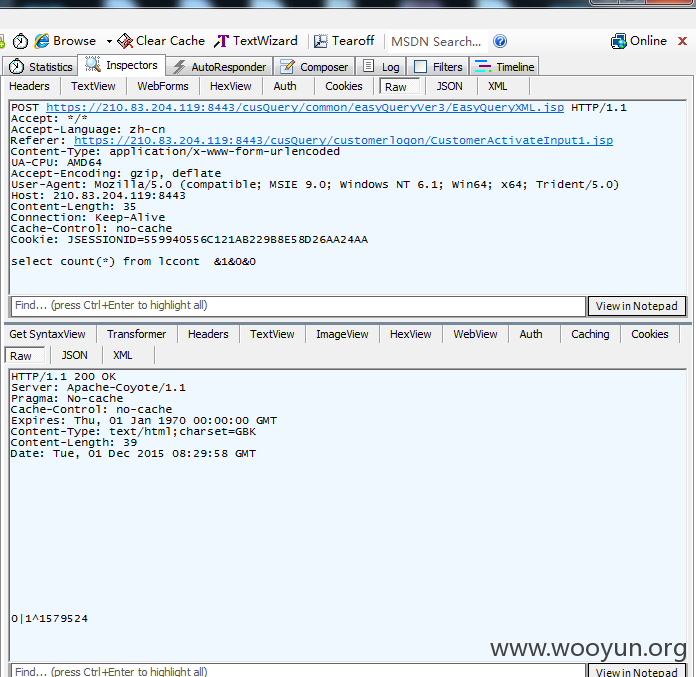Screen dimensions: 696x677
Task: Toggle the Online network status indicator
Action: tap(639, 41)
